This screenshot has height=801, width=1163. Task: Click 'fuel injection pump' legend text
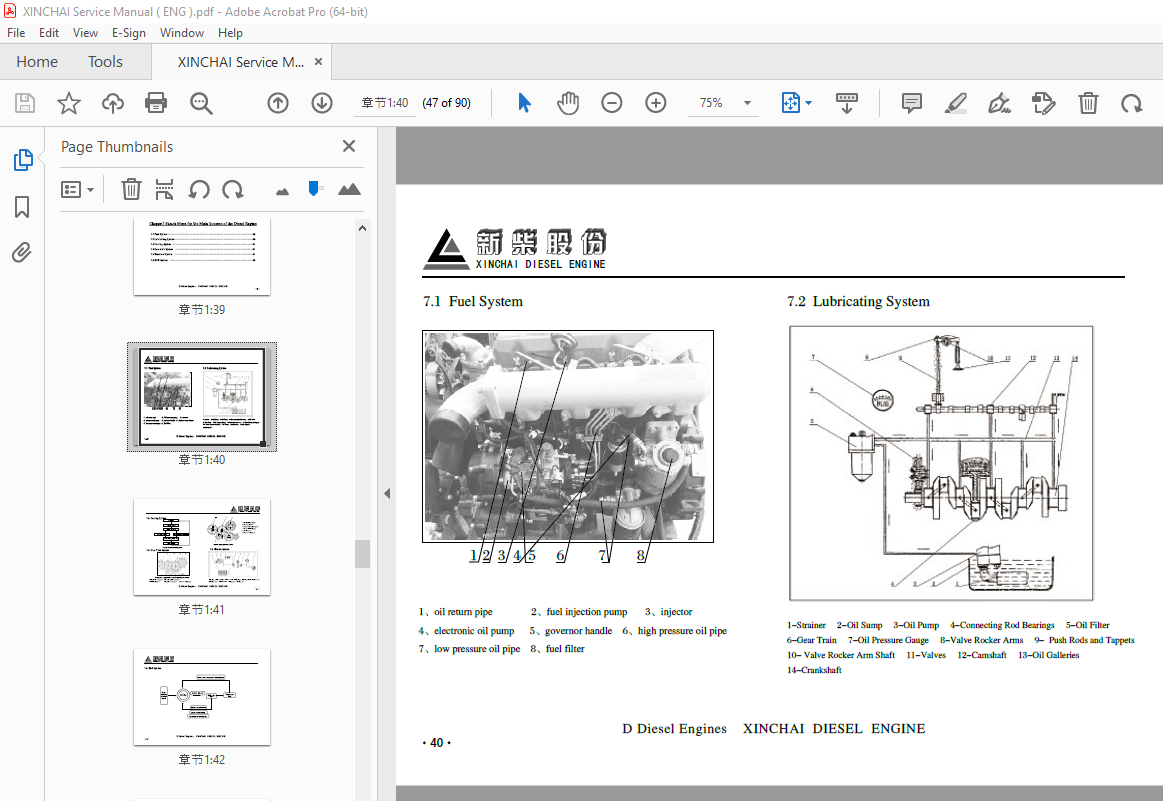coord(587,612)
